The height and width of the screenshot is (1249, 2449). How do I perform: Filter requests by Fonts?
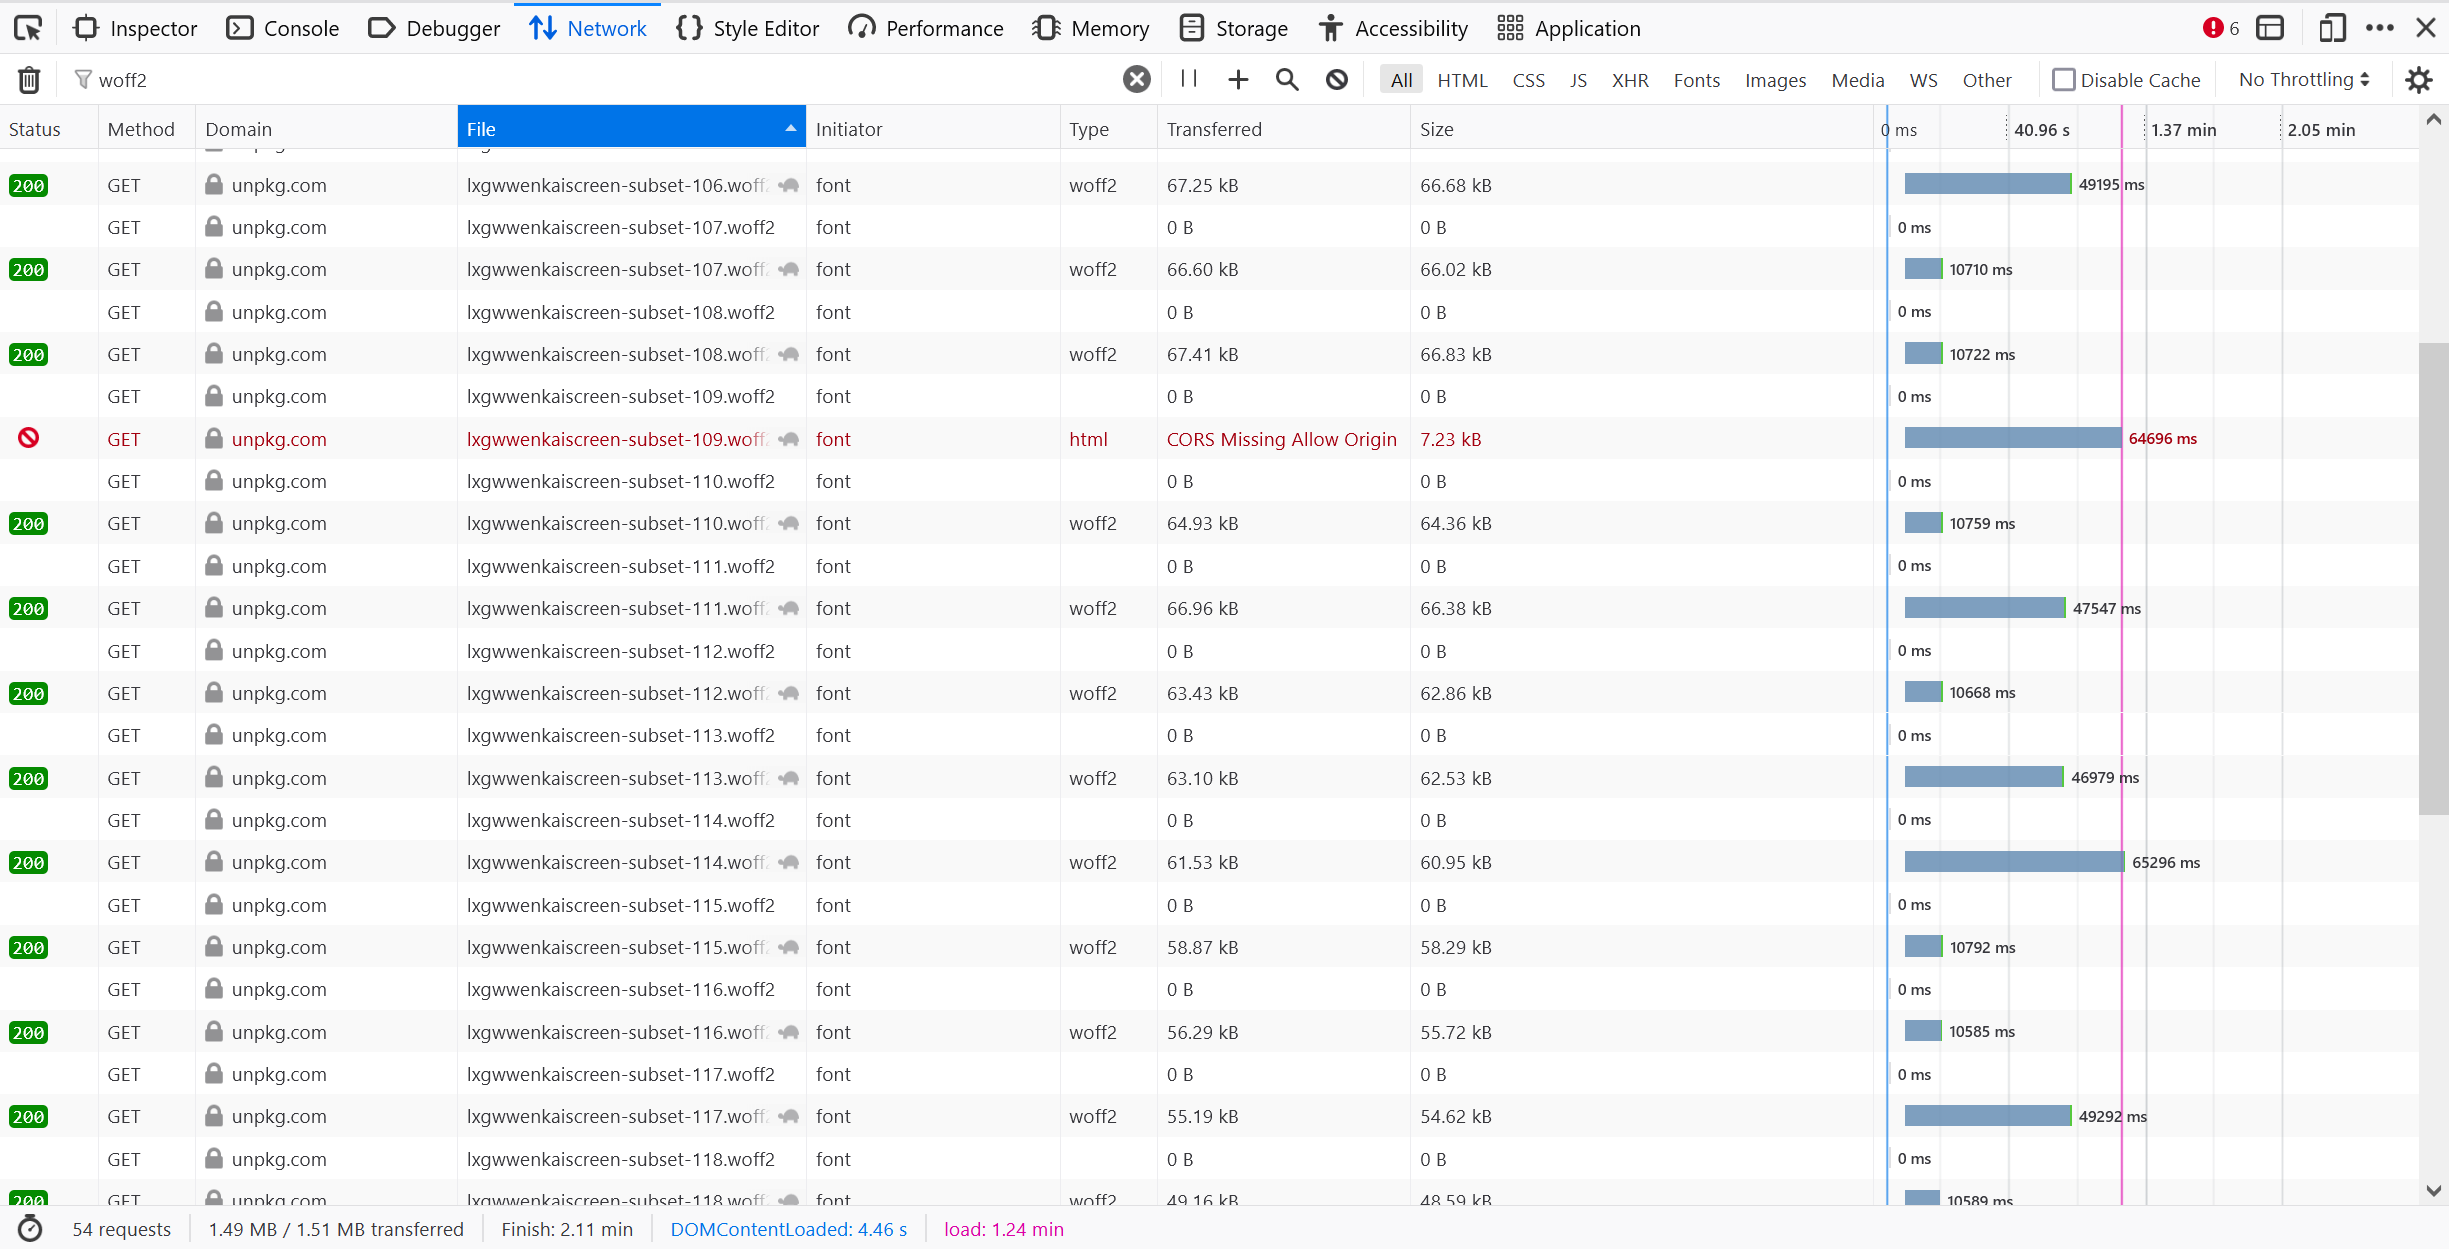[1697, 80]
